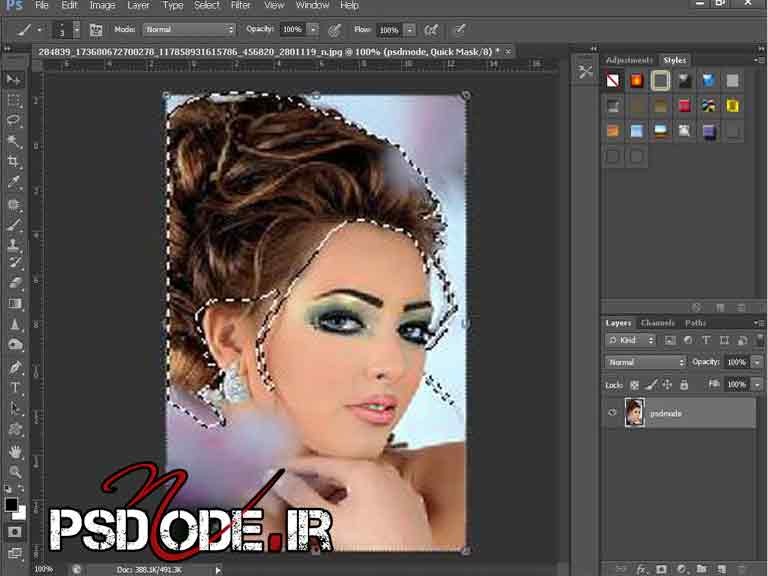The image size is (768, 576).
Task: Select the Blur tool
Action: tap(14, 324)
